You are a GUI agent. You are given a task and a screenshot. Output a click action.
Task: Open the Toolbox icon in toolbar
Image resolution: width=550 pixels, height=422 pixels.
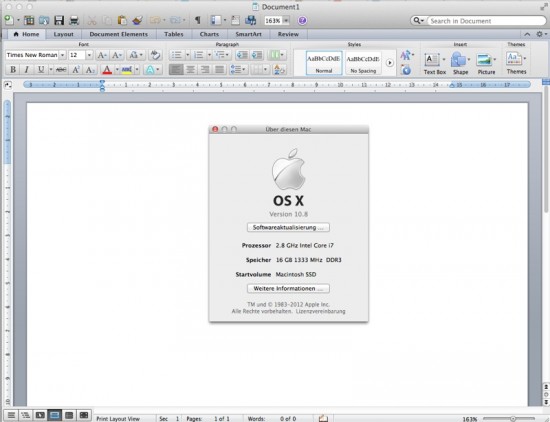pos(235,20)
